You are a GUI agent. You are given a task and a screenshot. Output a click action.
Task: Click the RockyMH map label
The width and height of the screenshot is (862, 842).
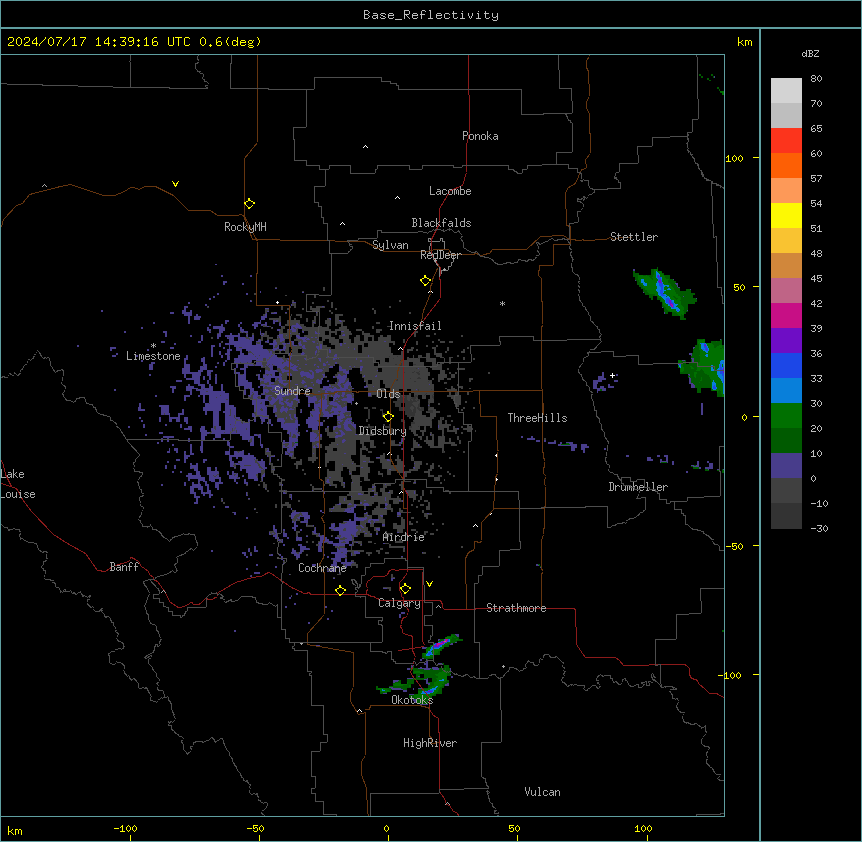point(245,227)
